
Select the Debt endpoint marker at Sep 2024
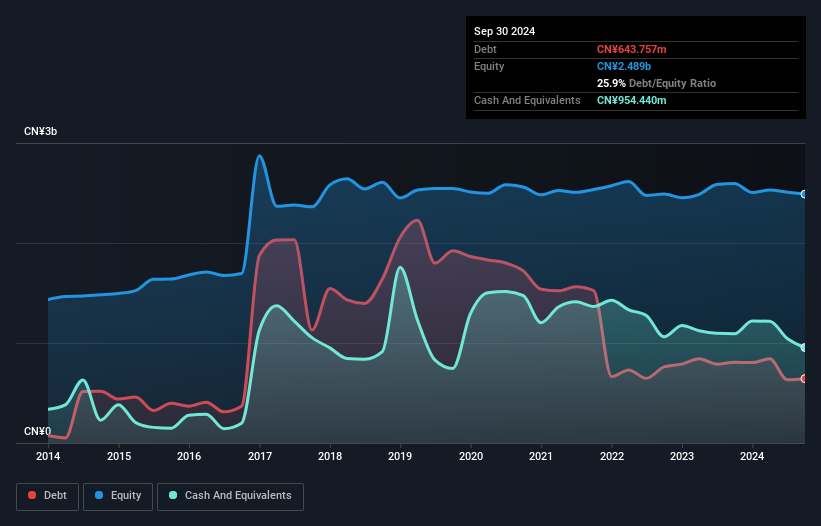[x=804, y=378]
